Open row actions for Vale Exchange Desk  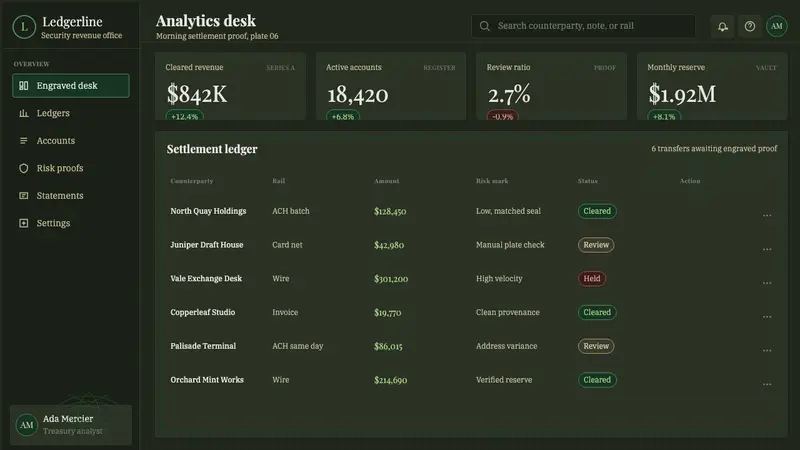point(767,283)
